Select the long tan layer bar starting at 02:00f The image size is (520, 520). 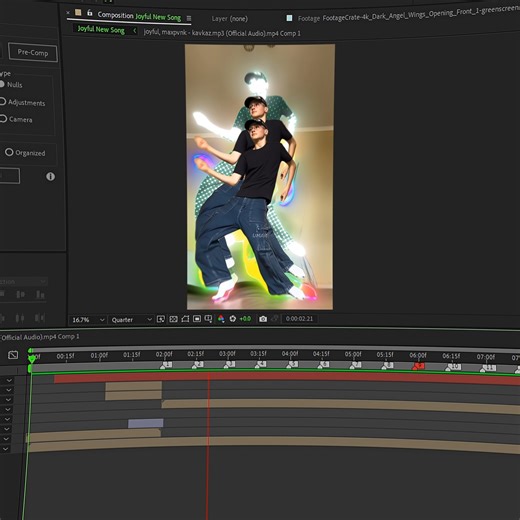pos(341,406)
